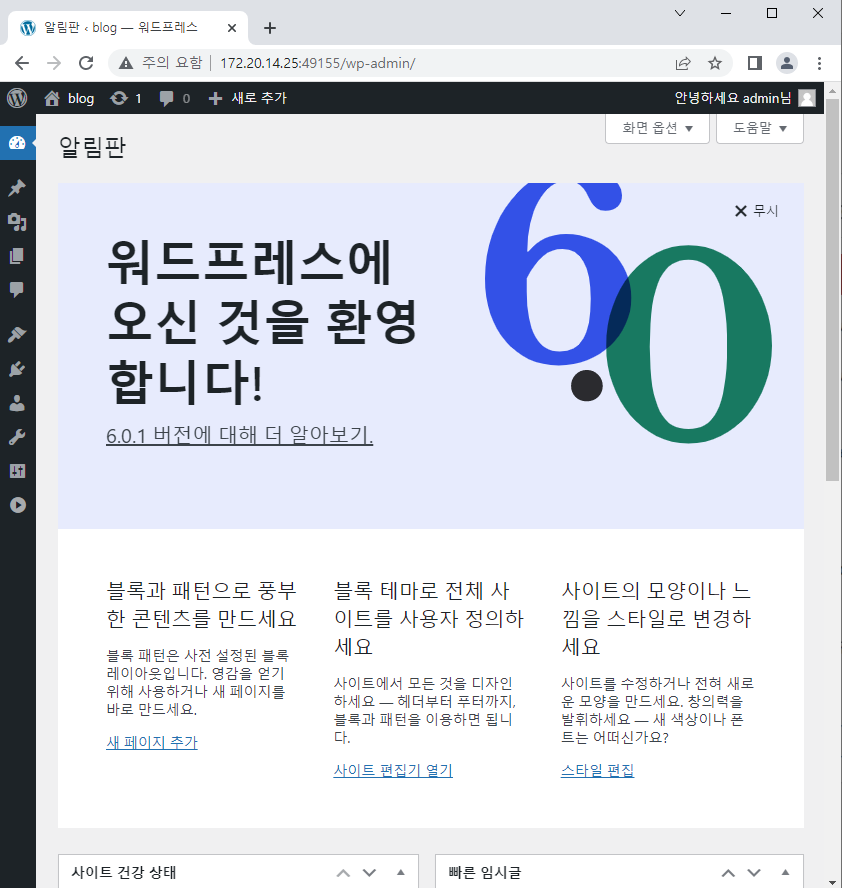Open comments bubble in admin bar

coord(174,98)
